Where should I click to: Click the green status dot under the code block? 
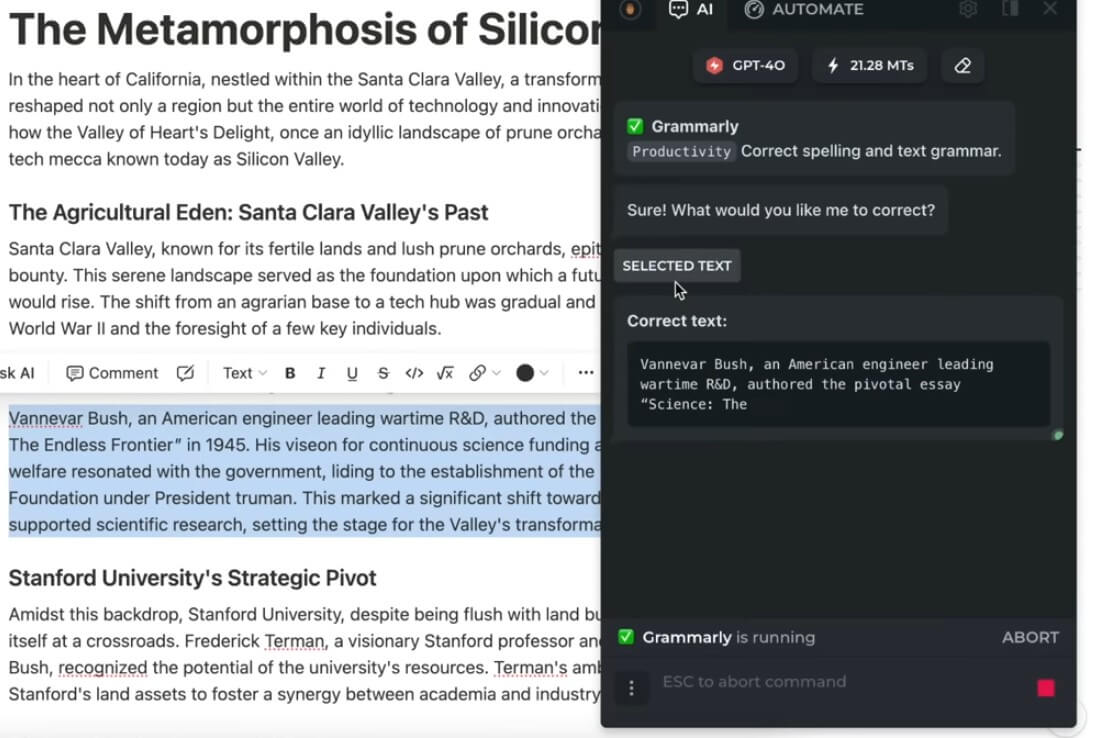coord(1058,436)
